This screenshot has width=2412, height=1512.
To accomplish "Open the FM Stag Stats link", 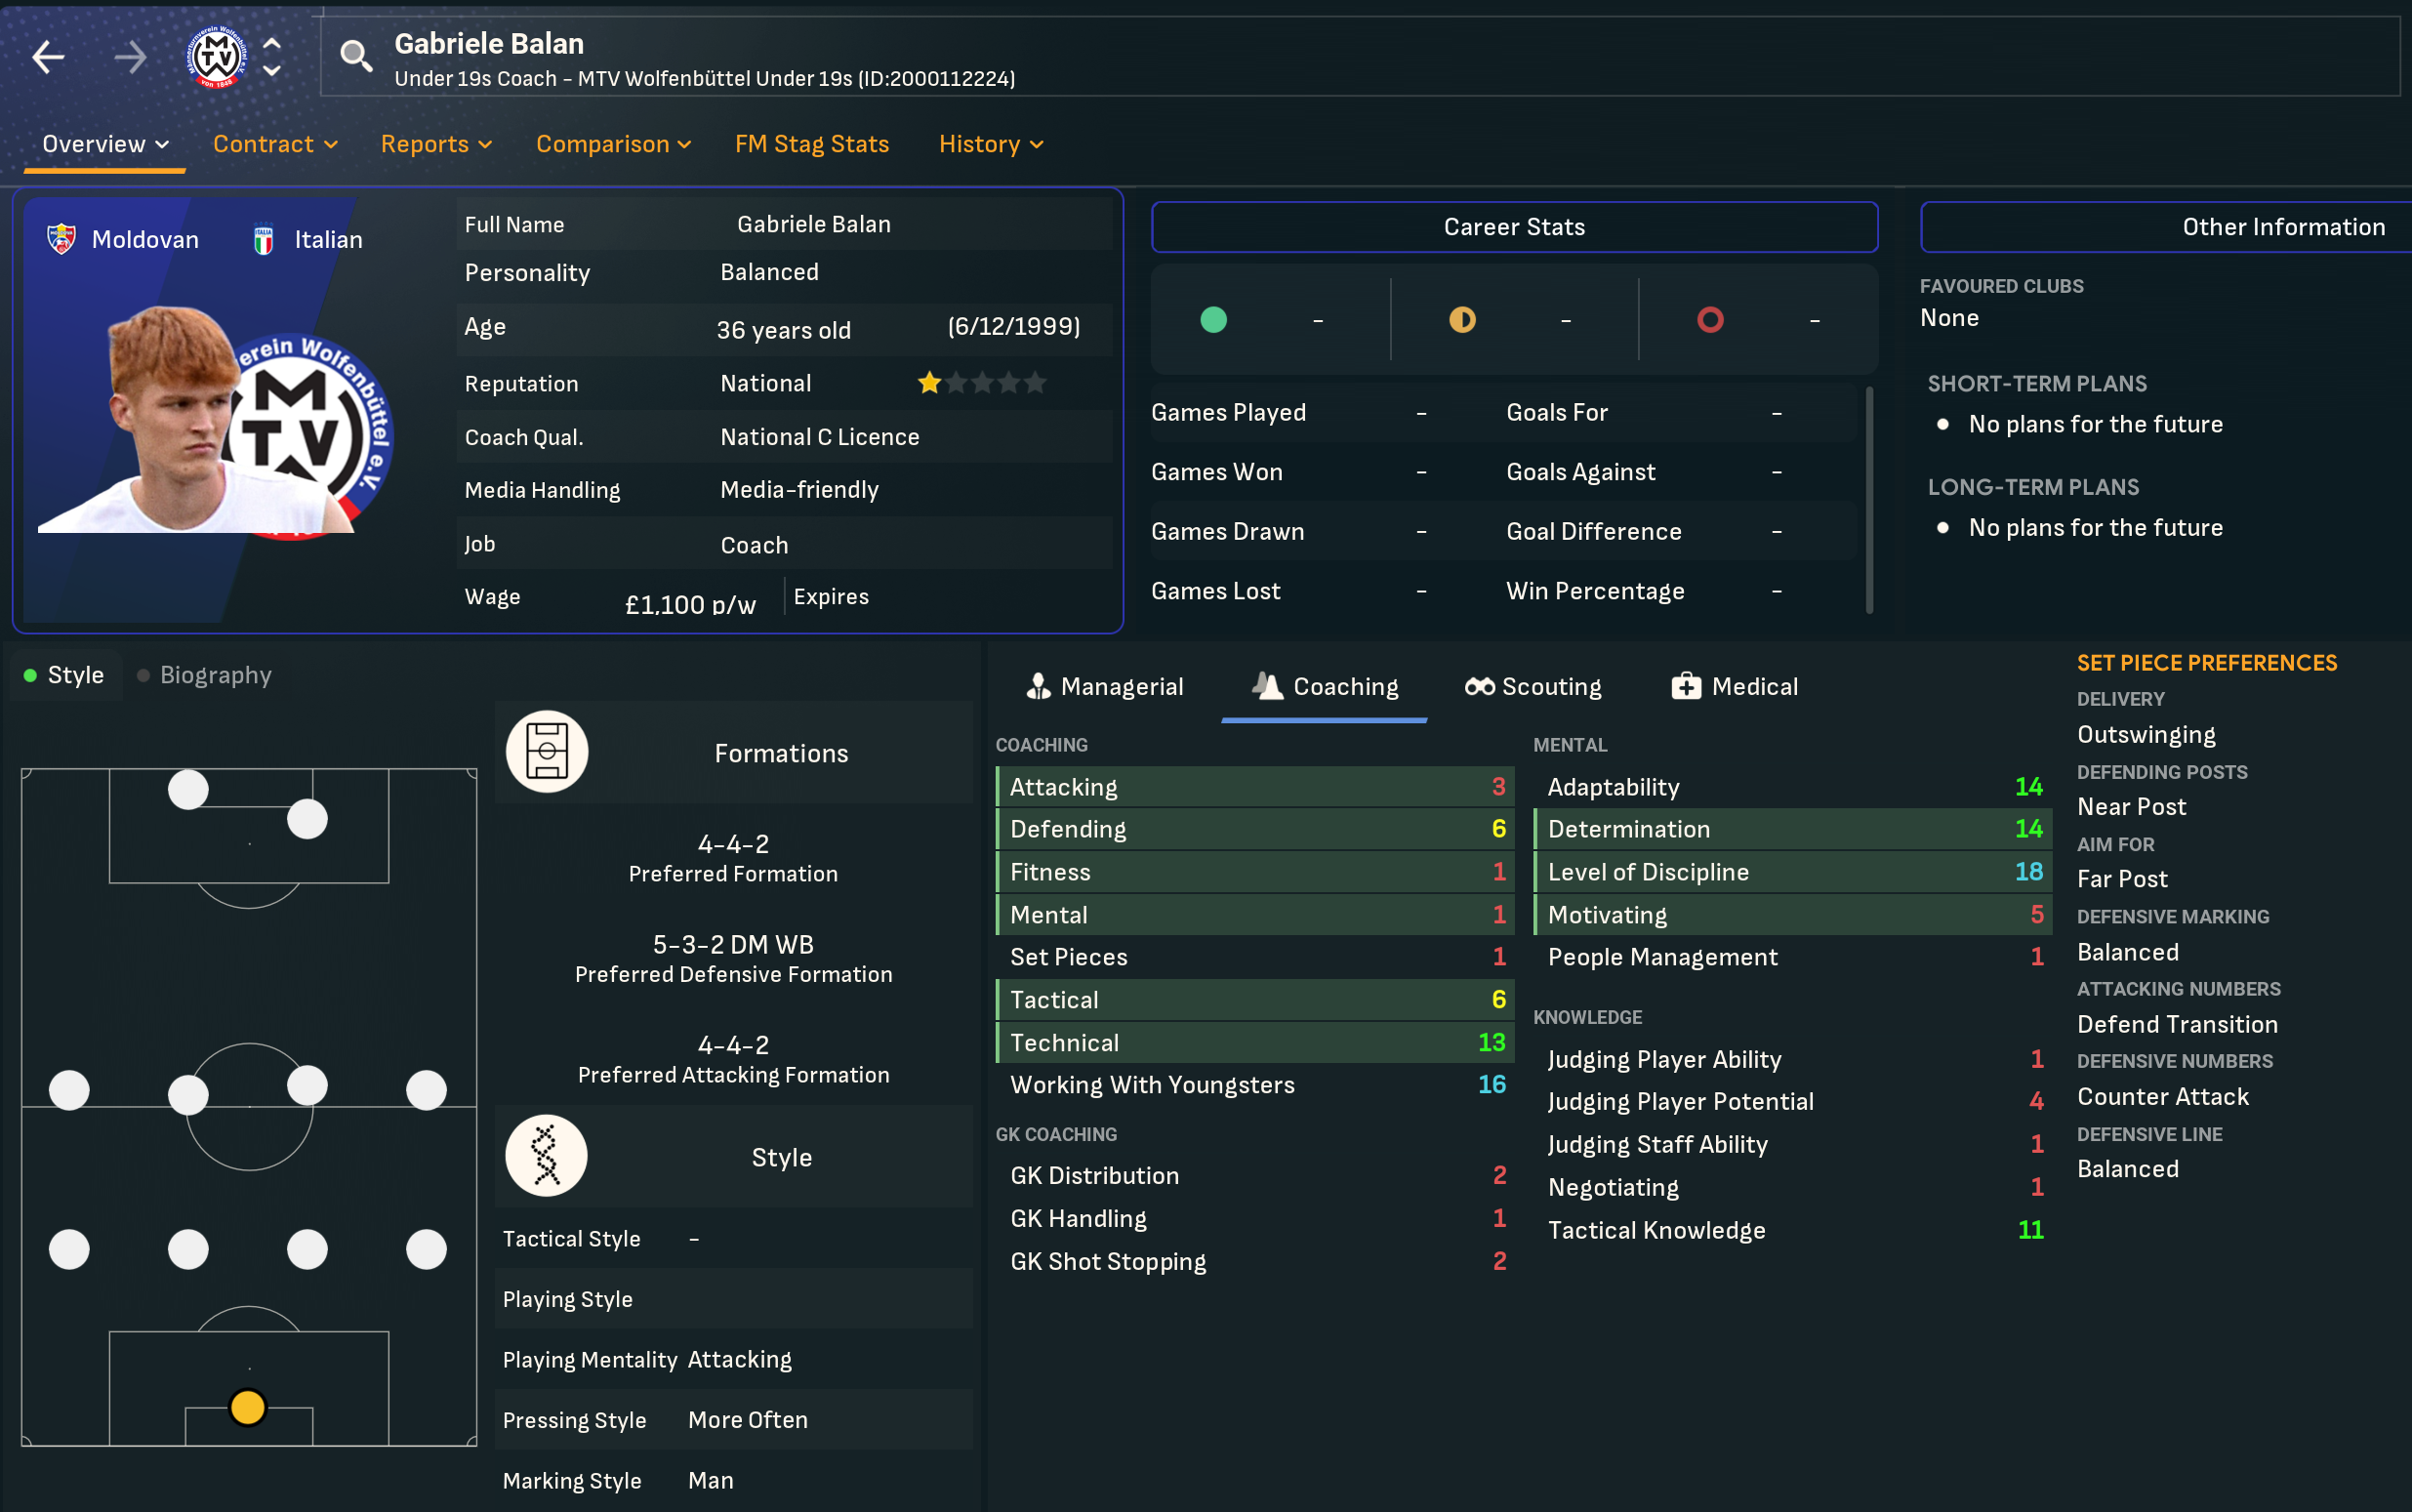I will click(x=811, y=144).
